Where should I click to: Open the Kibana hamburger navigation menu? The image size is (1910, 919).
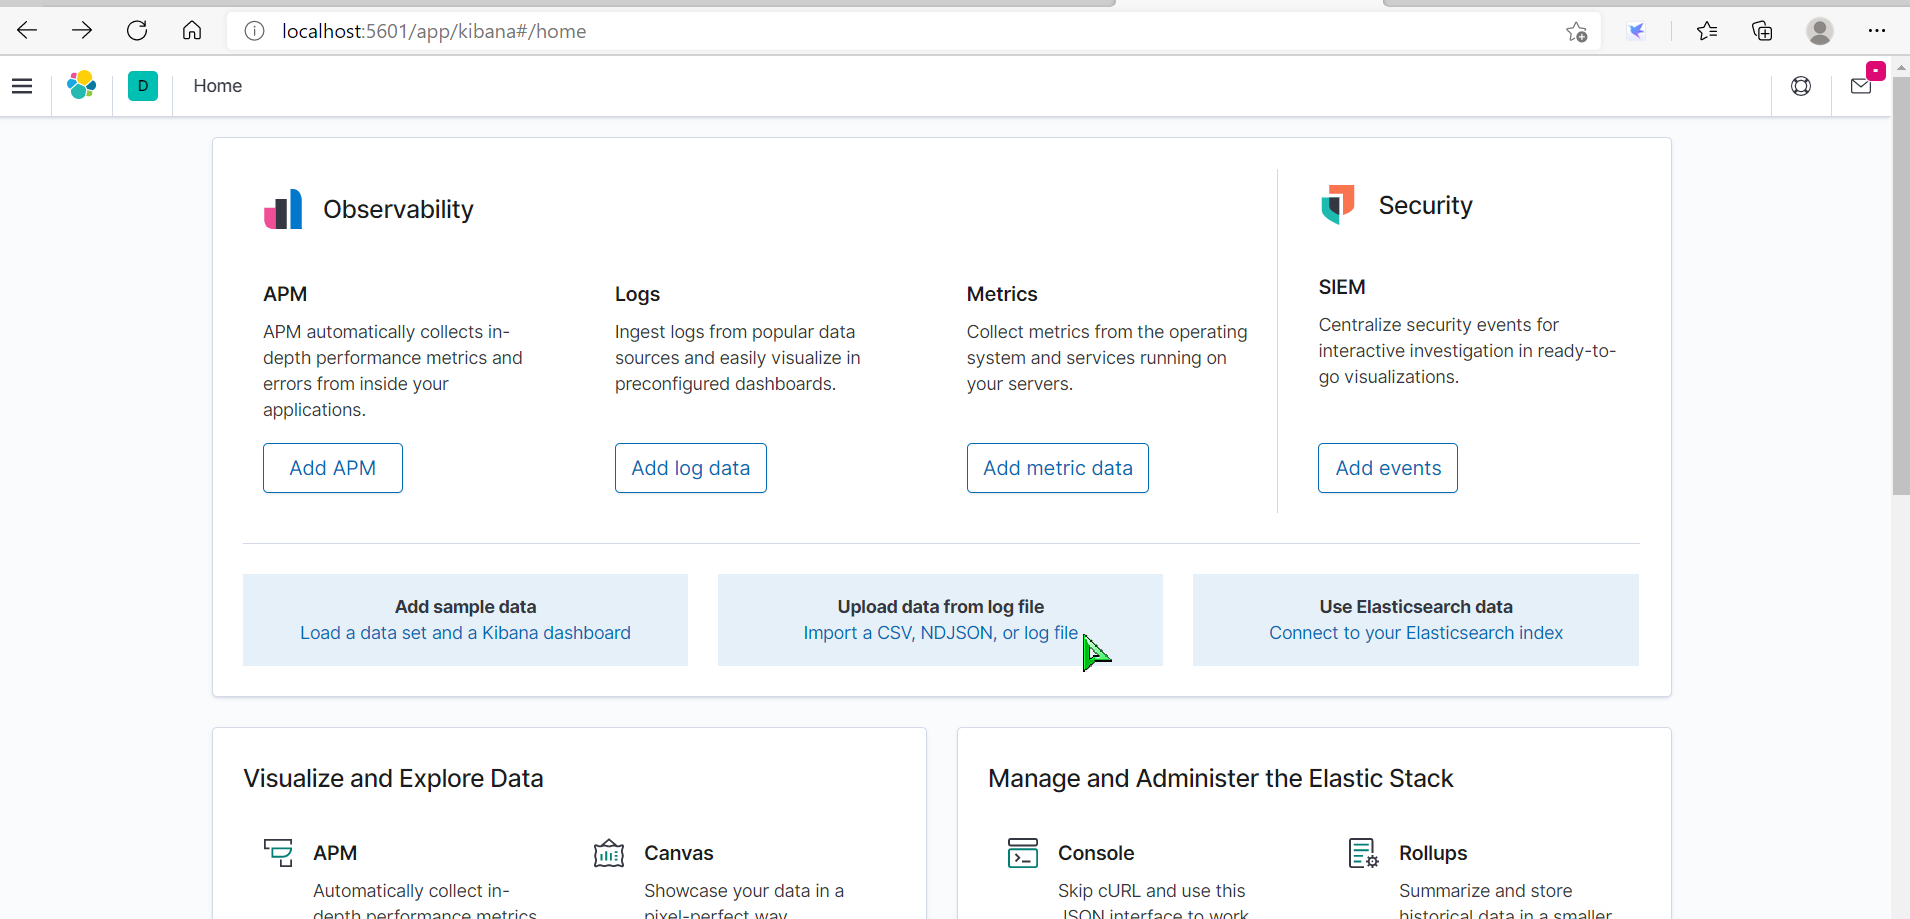pos(22,86)
